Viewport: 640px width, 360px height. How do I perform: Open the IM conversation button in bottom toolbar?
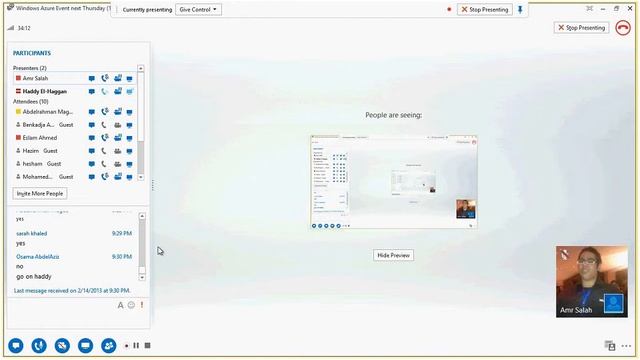coord(16,346)
